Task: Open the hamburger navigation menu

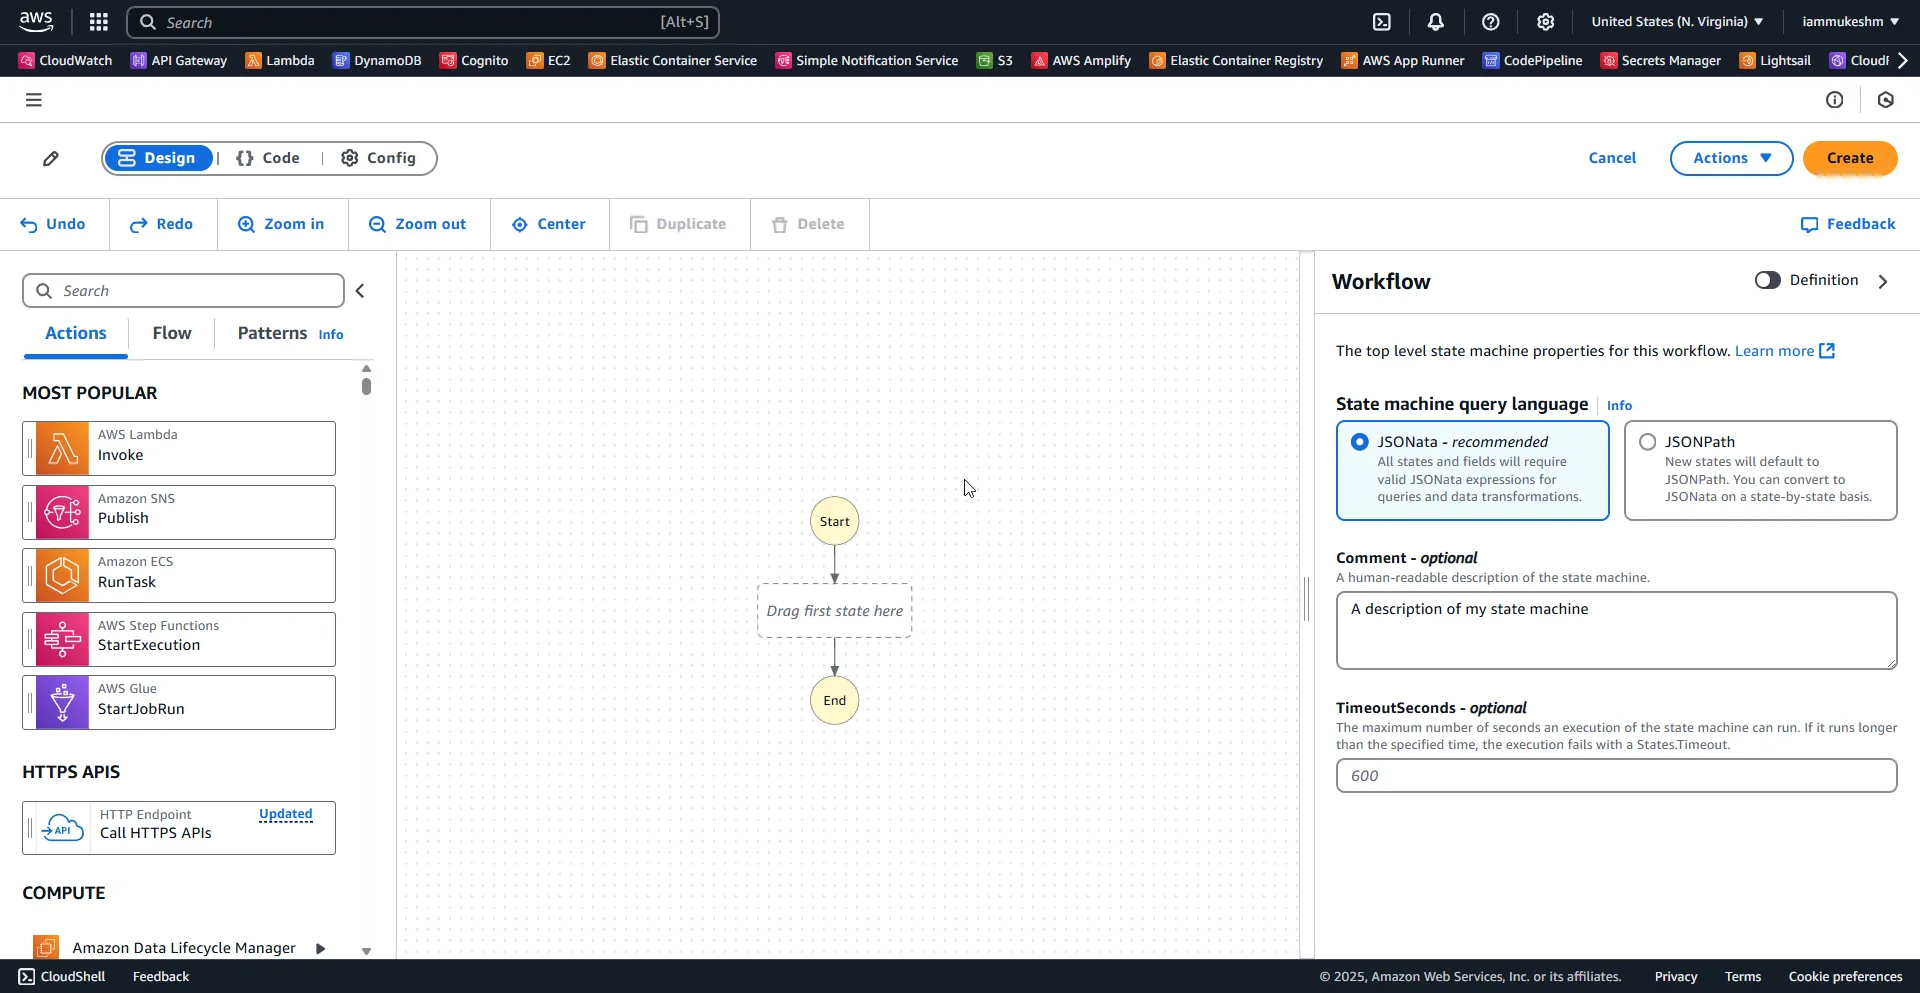Action: (34, 100)
